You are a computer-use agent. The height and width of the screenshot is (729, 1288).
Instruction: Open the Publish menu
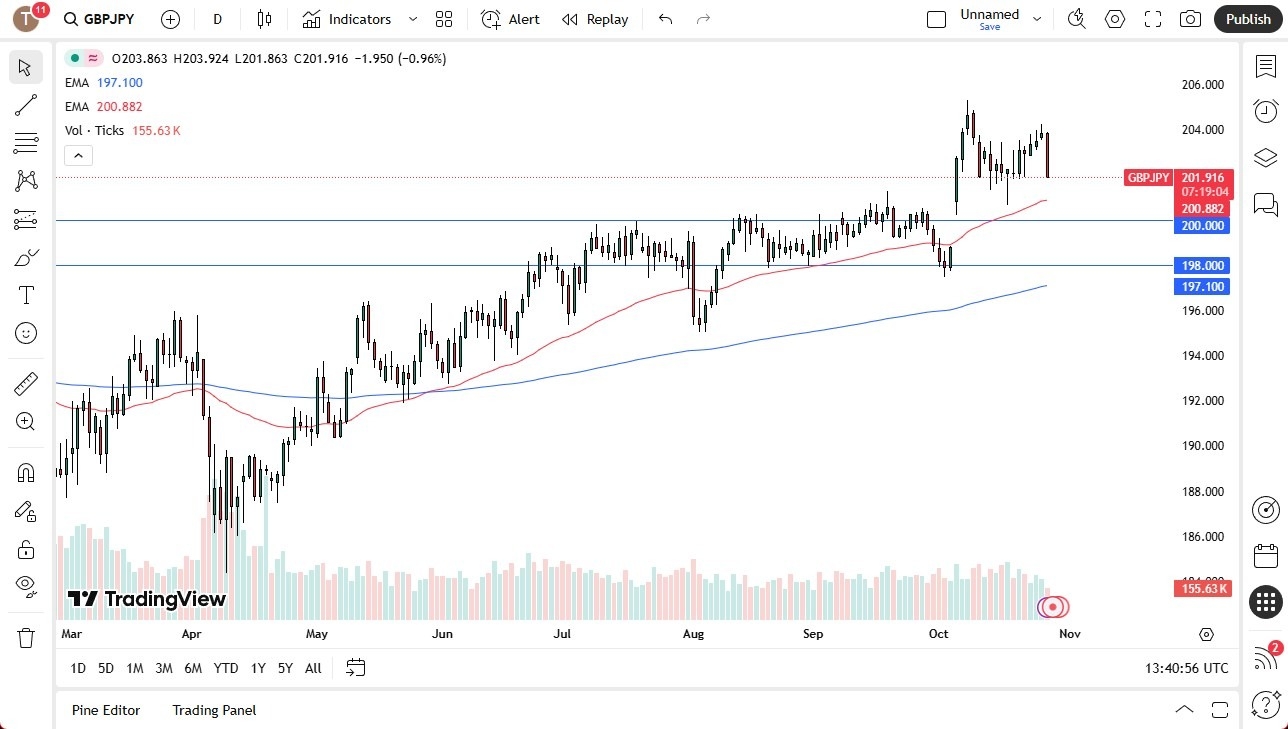[x=1248, y=19]
